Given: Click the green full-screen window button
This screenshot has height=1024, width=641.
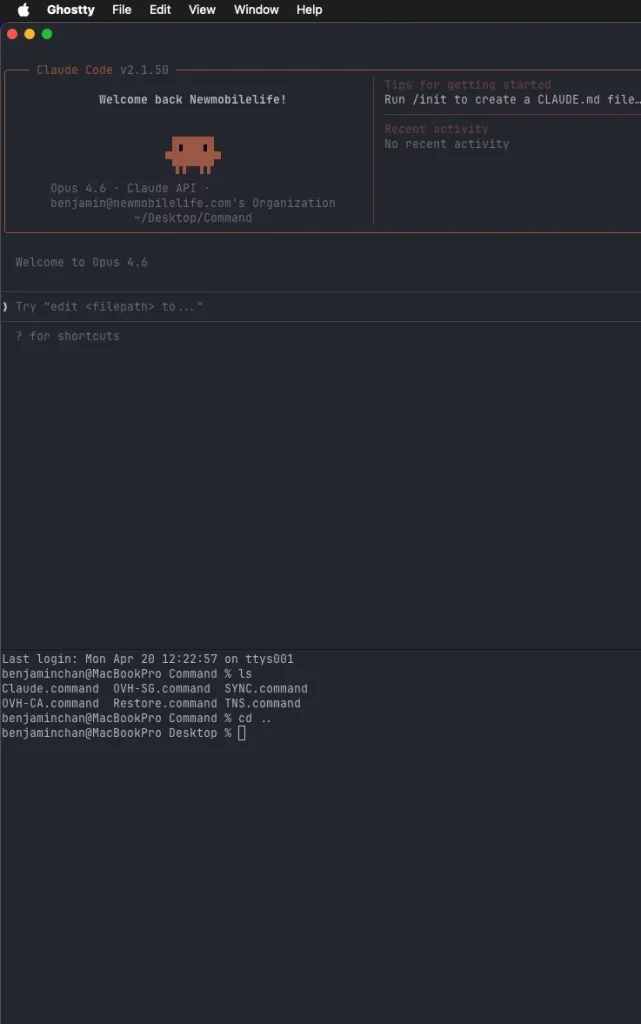Looking at the screenshot, I should pyautogui.click(x=46, y=34).
